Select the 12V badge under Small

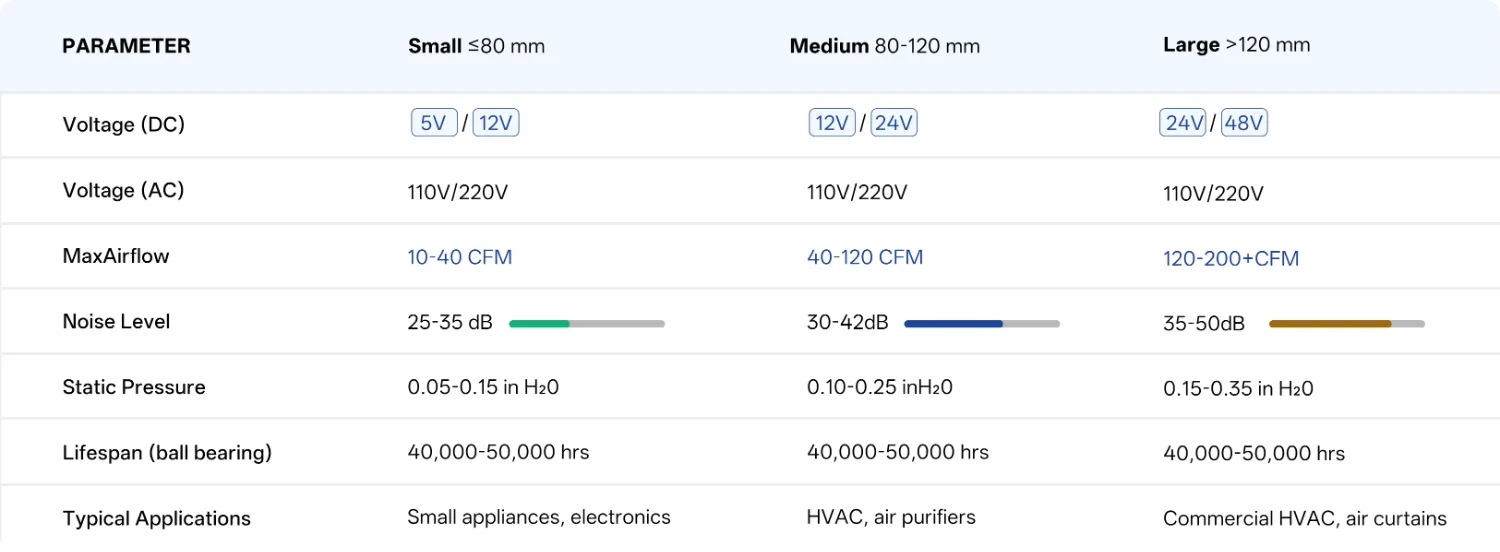(496, 124)
